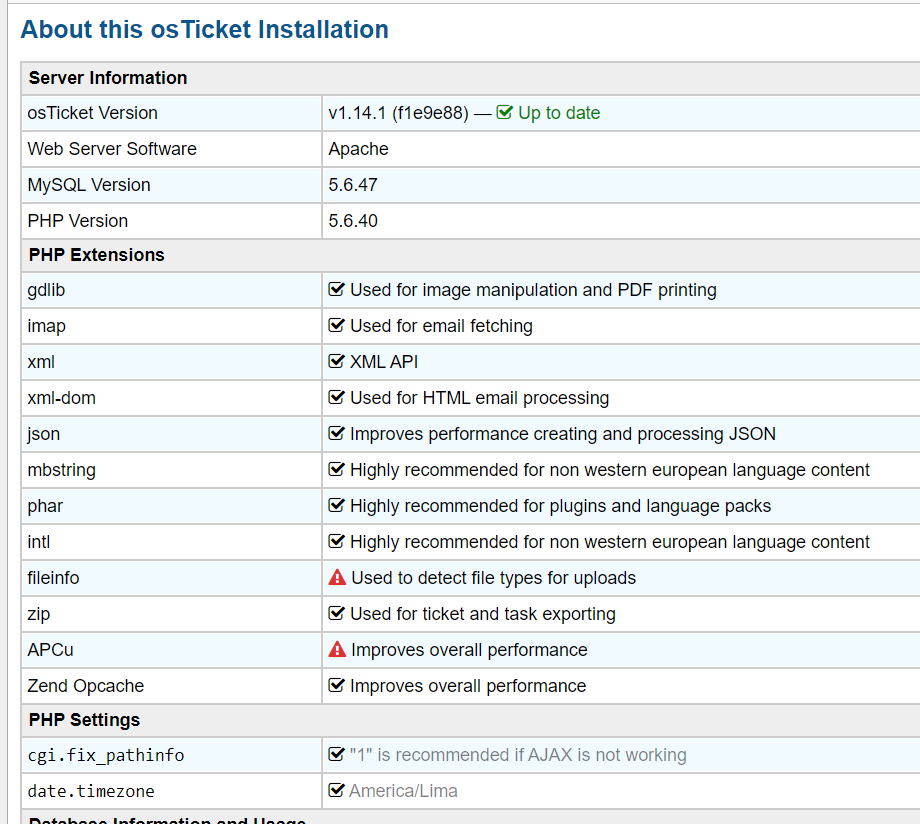The image size is (920, 824).
Task: Select the 'fileinfo' extension name
Action: tap(53, 578)
